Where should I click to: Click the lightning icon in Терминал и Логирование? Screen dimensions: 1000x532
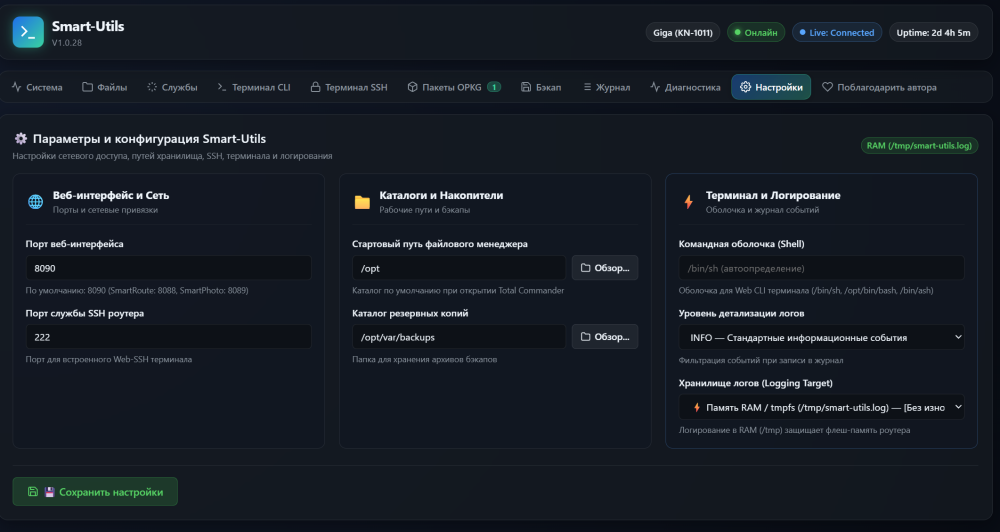coord(689,202)
